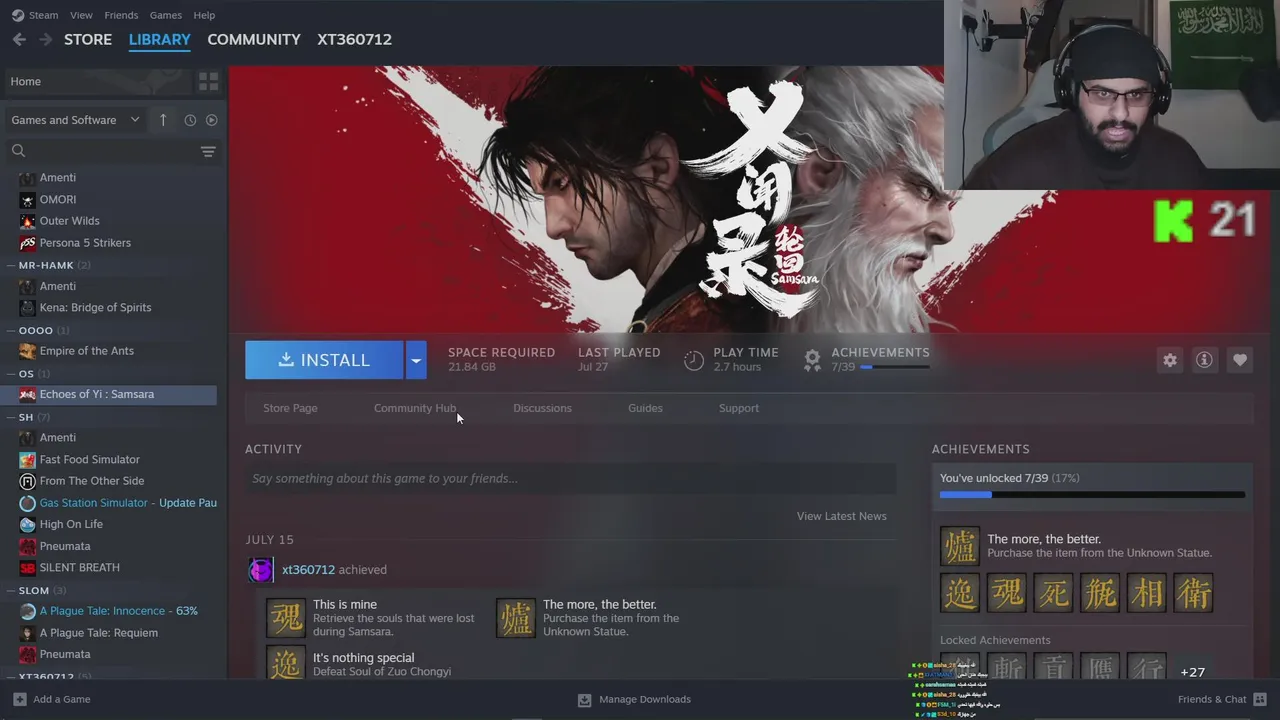Open the View menu
This screenshot has height=720, width=1280.
tap(81, 15)
